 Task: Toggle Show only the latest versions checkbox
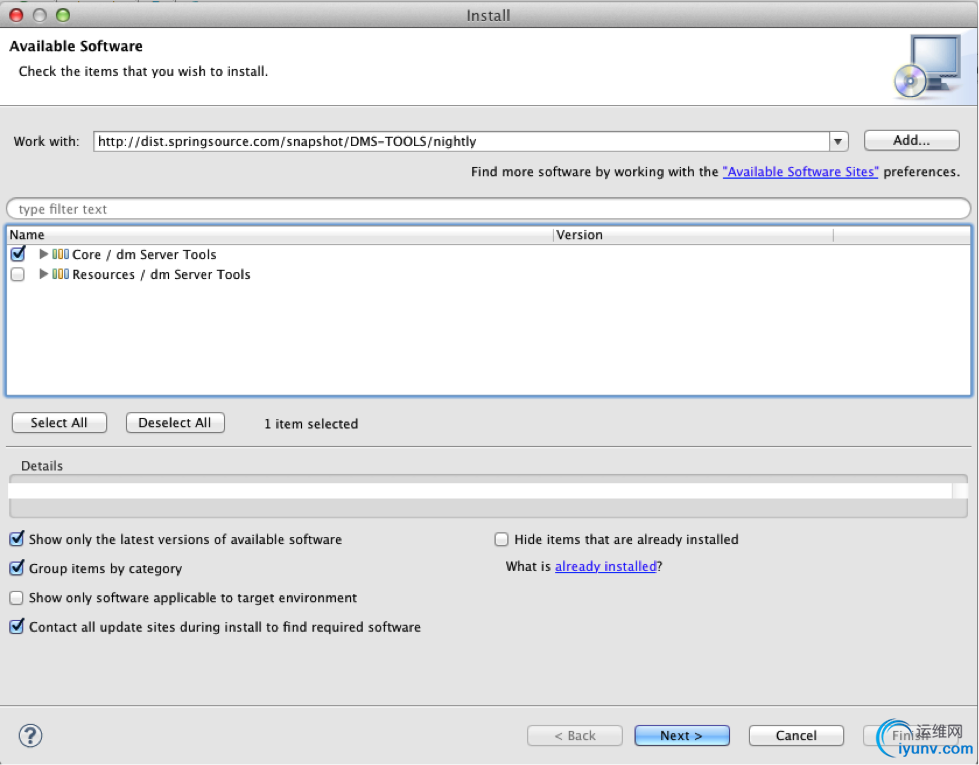[17, 539]
